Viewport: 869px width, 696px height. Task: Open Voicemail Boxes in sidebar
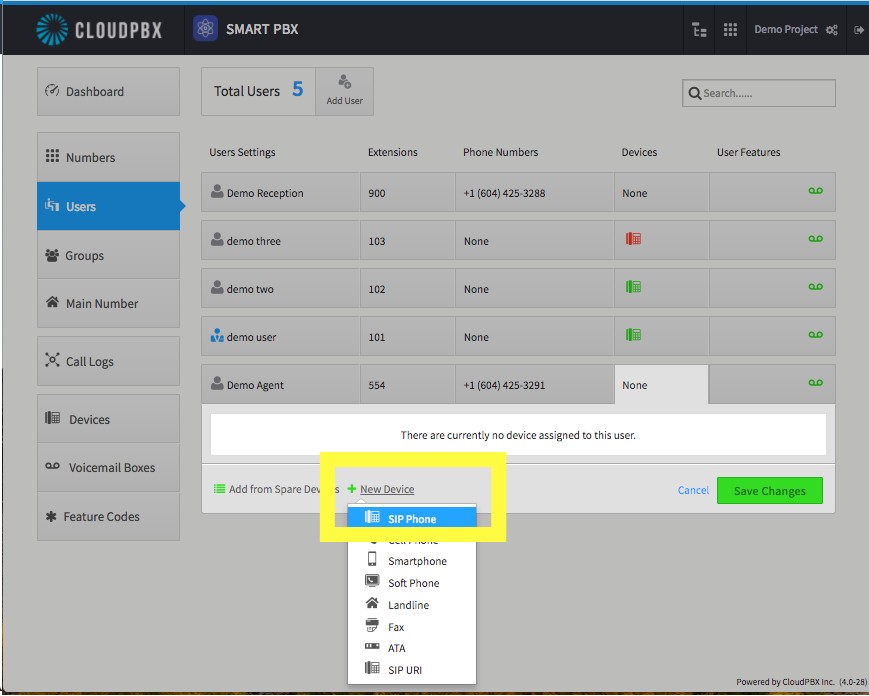coord(108,467)
